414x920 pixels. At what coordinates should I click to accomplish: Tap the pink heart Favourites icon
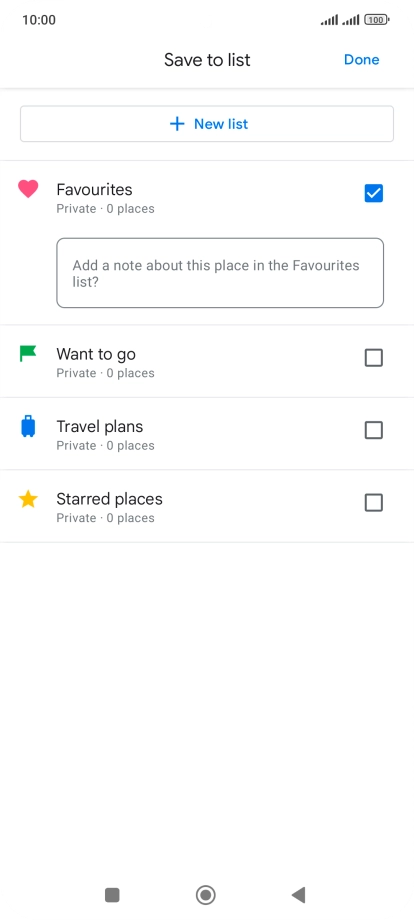(28, 189)
